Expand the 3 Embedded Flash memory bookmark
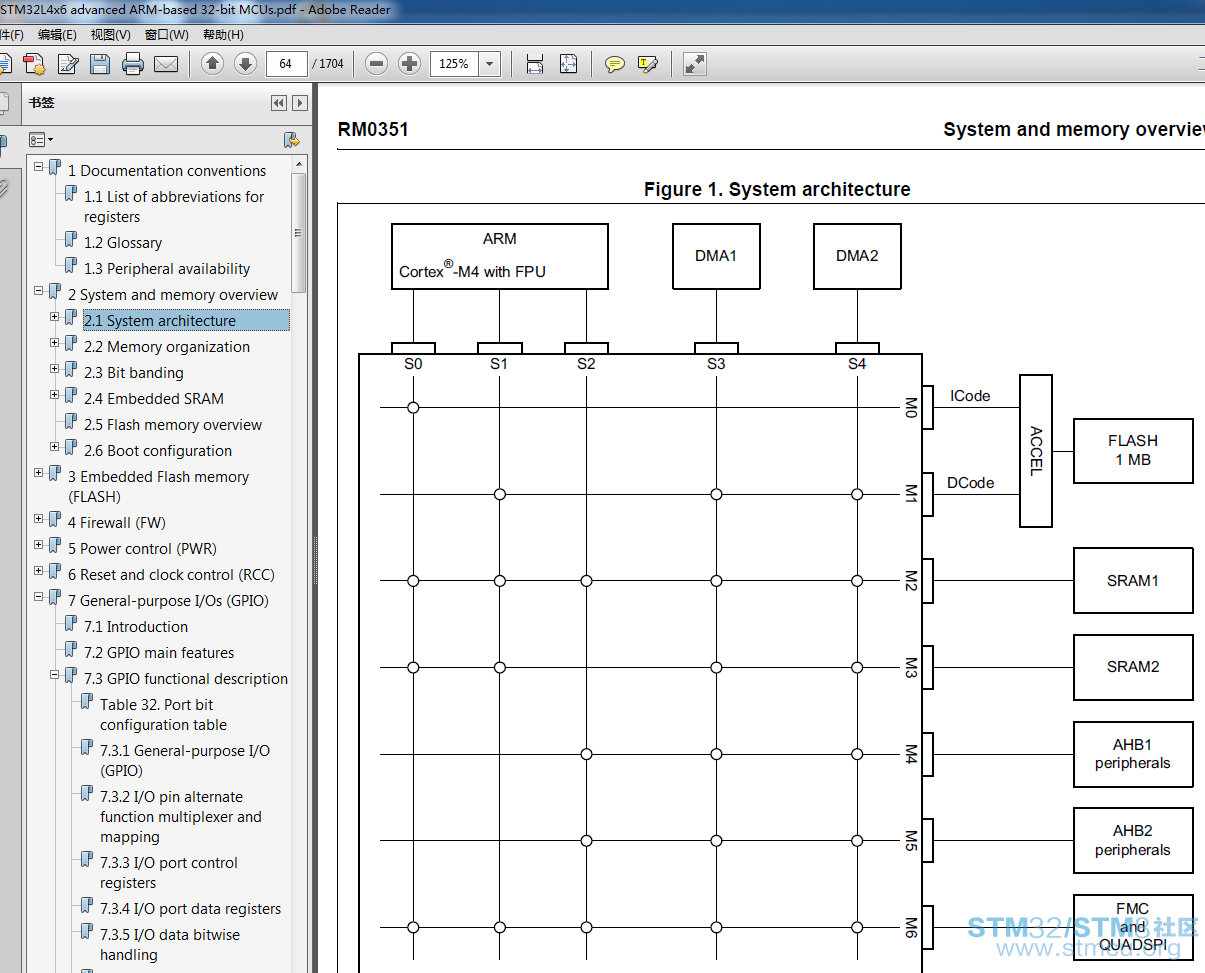This screenshot has width=1205, height=973. (x=39, y=473)
